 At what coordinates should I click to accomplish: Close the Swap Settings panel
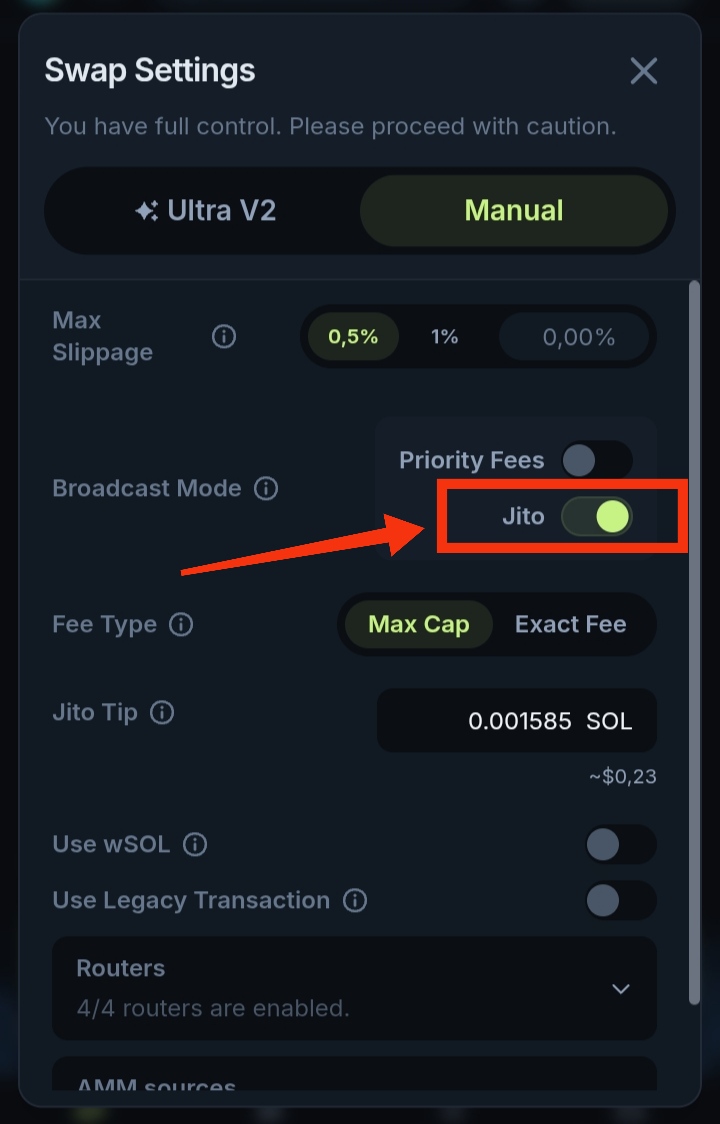[643, 71]
